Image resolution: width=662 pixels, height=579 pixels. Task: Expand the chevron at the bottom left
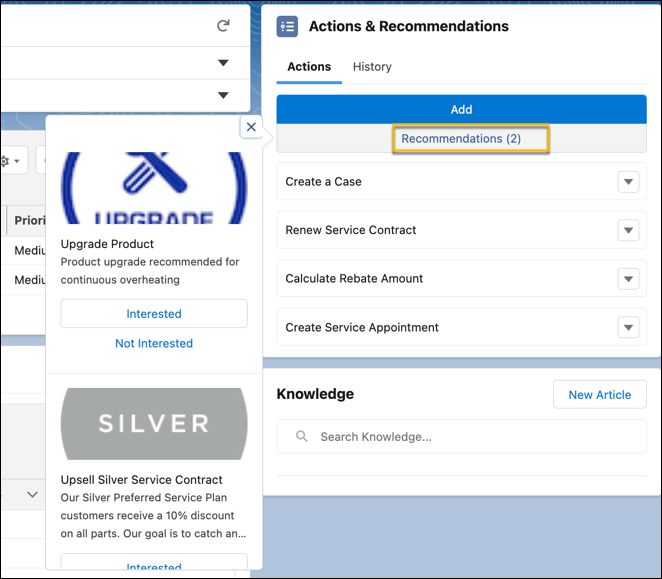click(33, 494)
